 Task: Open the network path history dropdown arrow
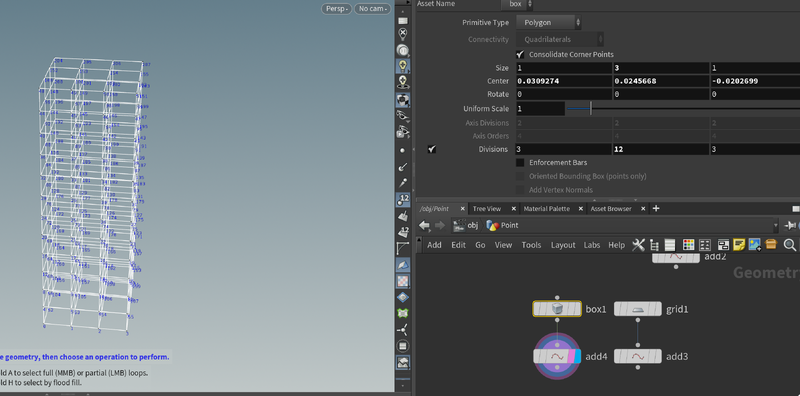click(776, 226)
